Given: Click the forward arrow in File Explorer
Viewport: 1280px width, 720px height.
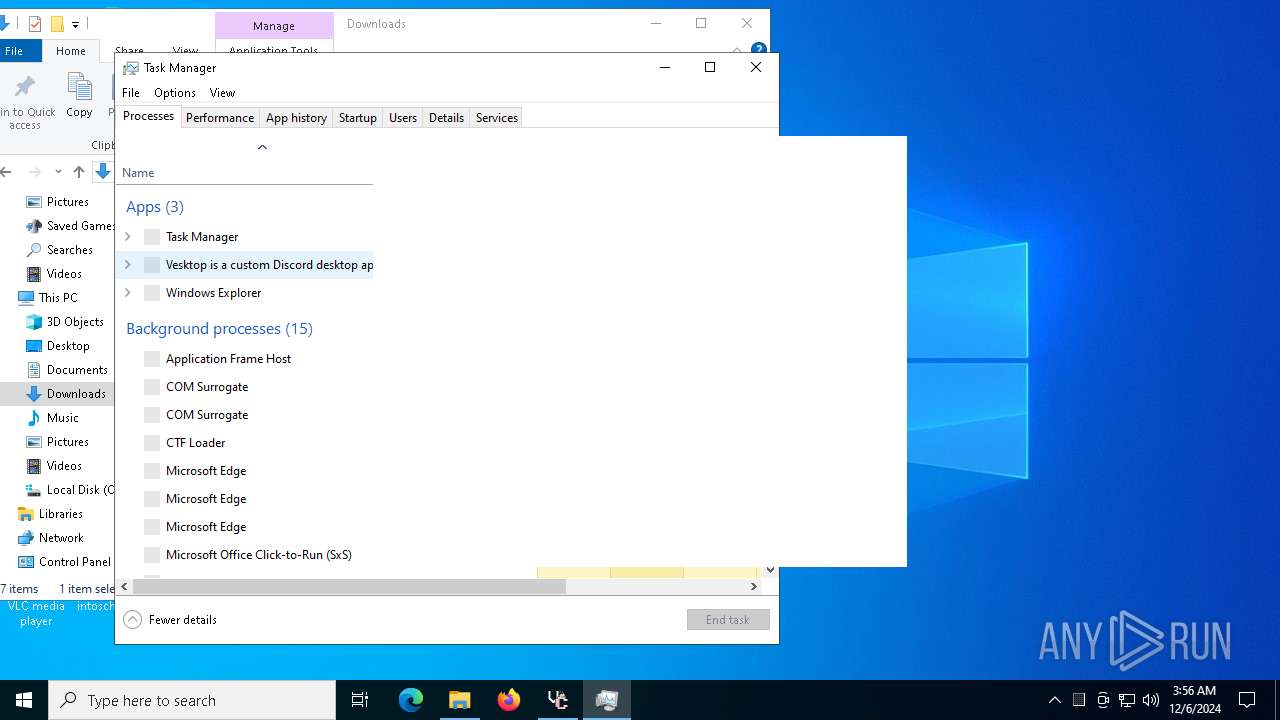Looking at the screenshot, I should (35, 172).
